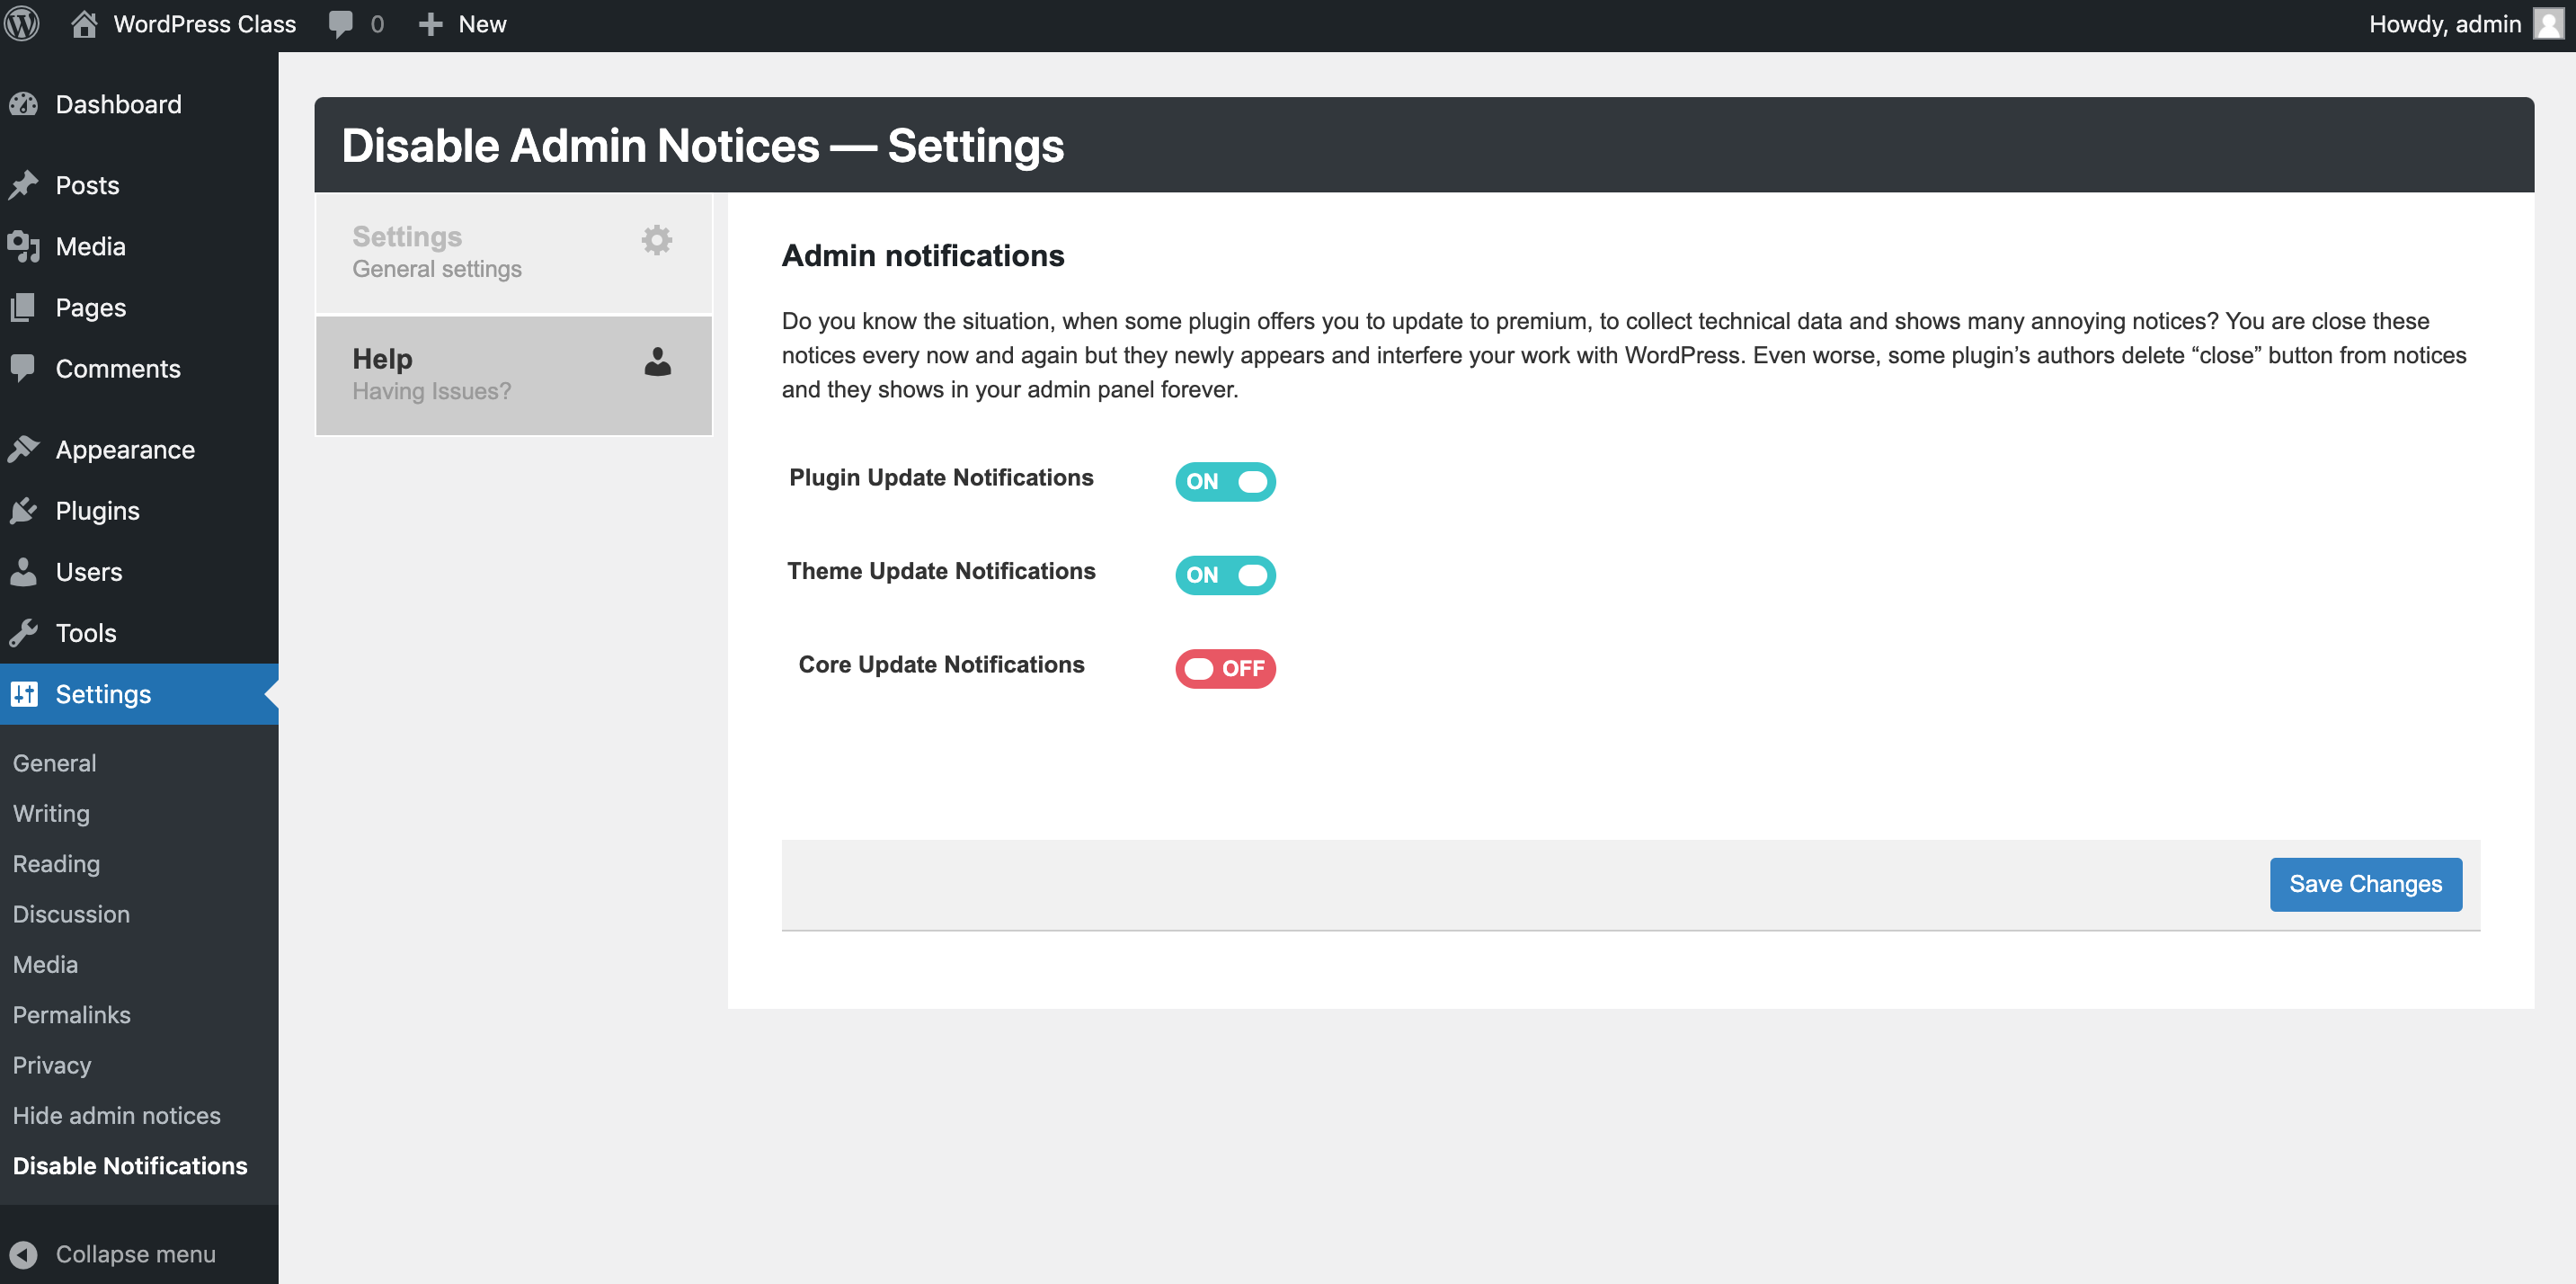The width and height of the screenshot is (2576, 1284).
Task: Click the Save Changes button
Action: click(x=2366, y=885)
